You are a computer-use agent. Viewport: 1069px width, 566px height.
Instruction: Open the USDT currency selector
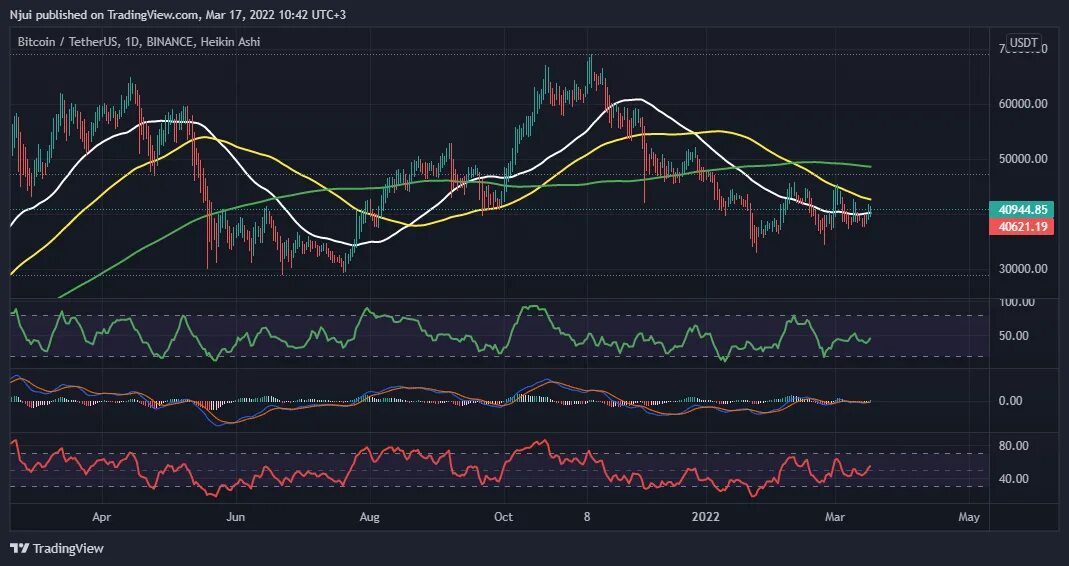point(1023,43)
